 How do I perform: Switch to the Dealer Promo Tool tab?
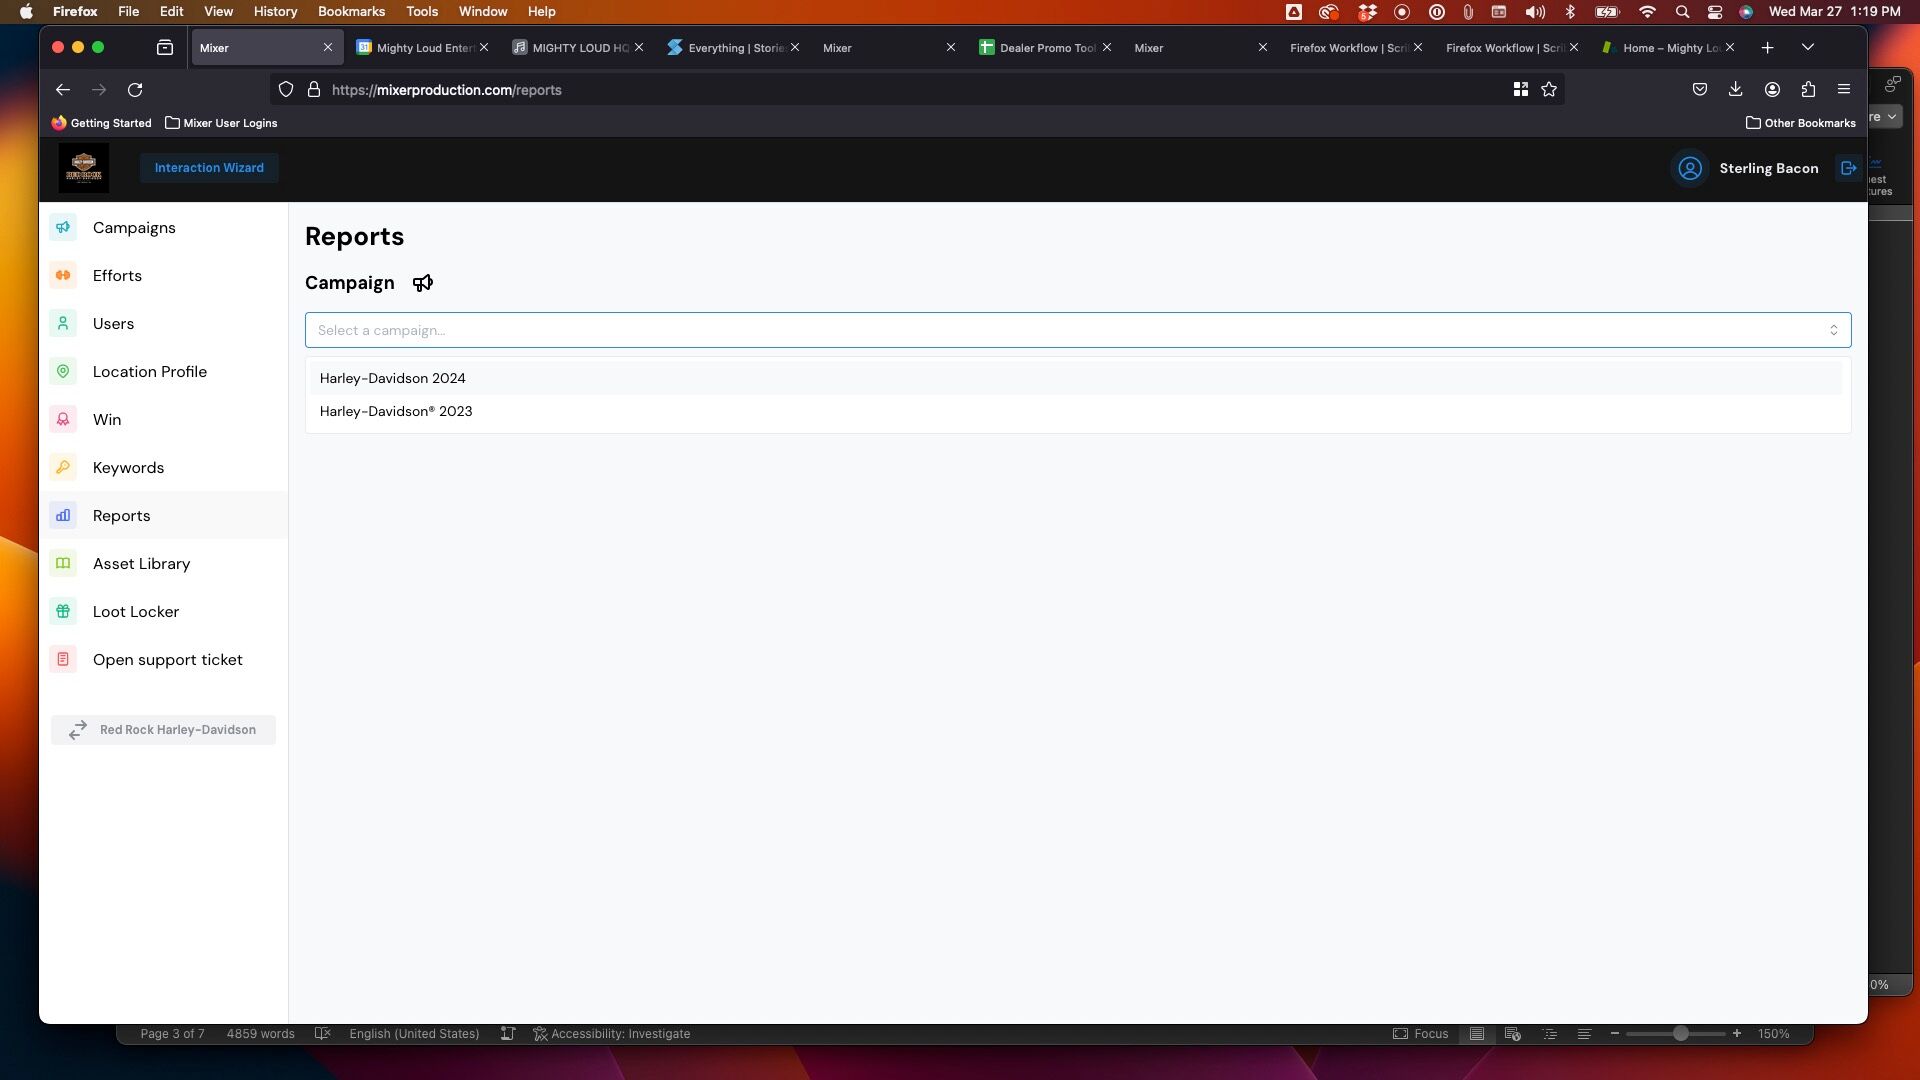click(x=1046, y=47)
